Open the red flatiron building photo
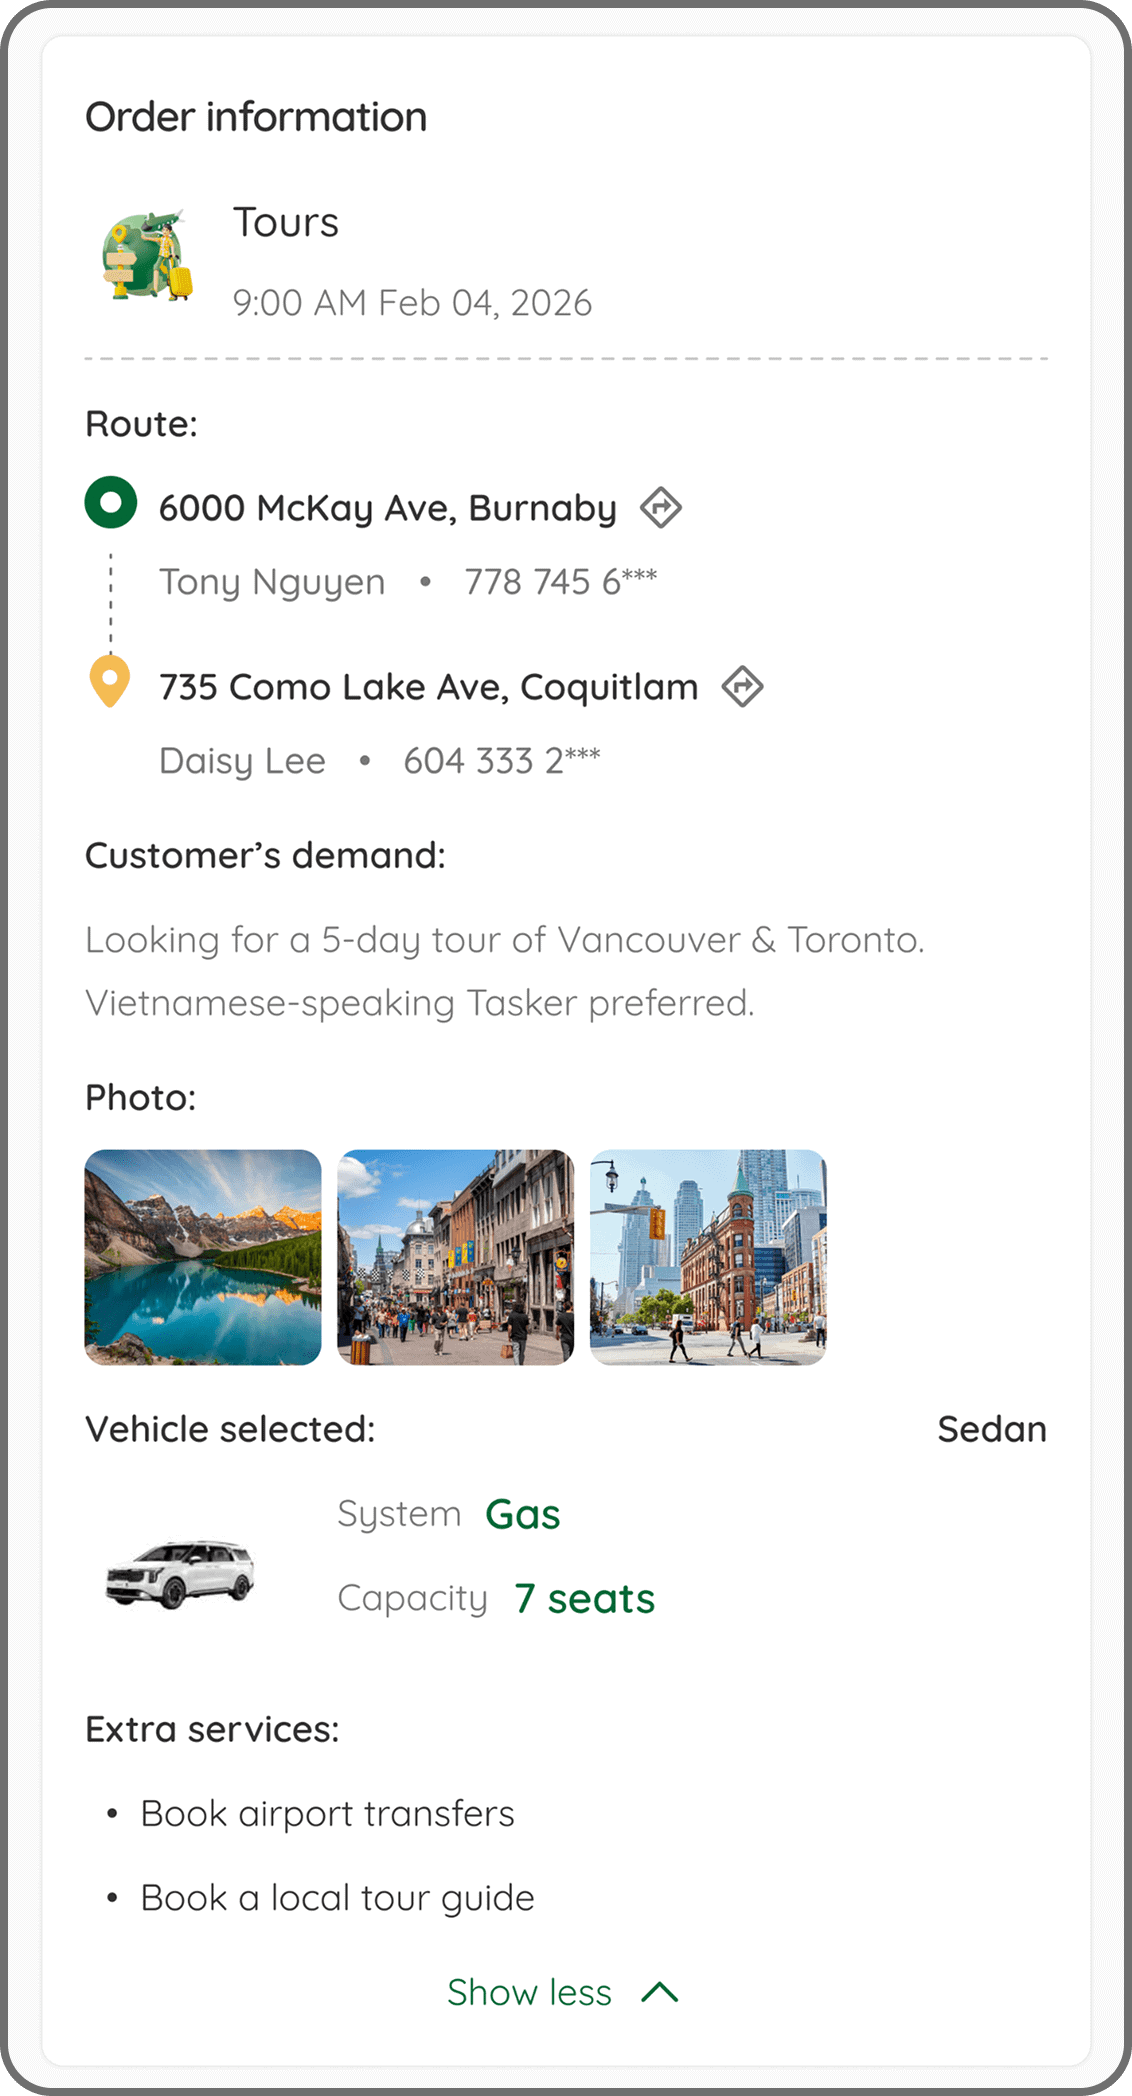The width and height of the screenshot is (1132, 2096). (x=708, y=1257)
